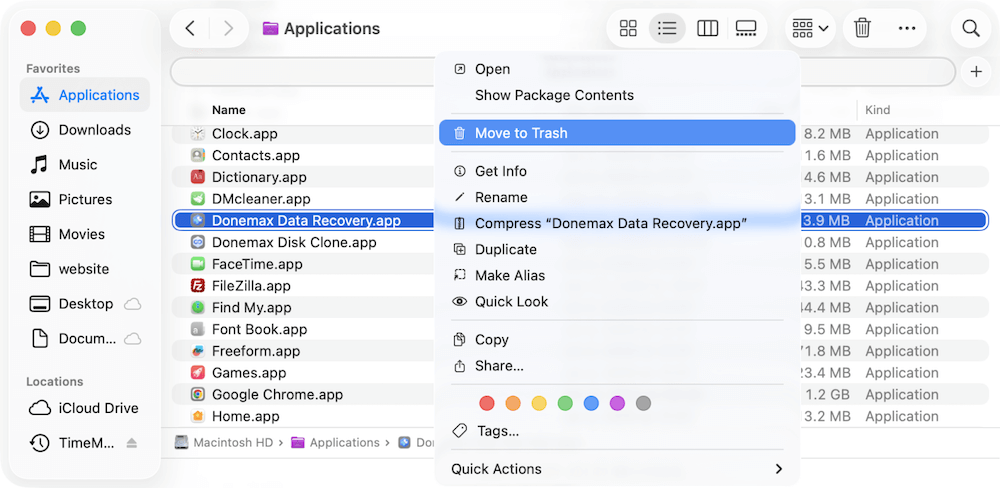This screenshot has height=488, width=1000.
Task: Go back with the left chevron
Action: tap(190, 29)
